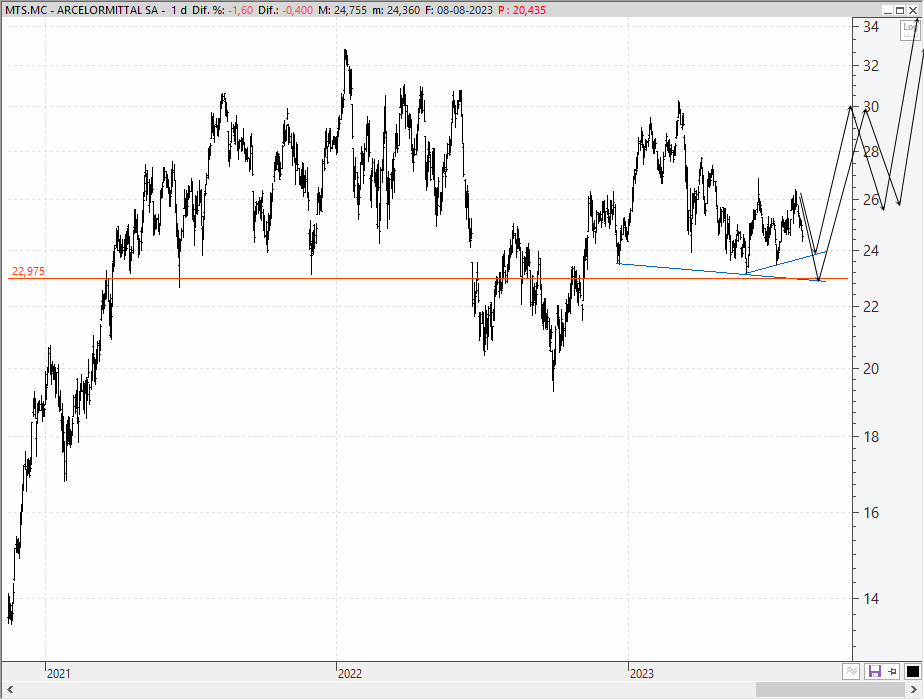Click the '1 d' timeframe text
This screenshot has height=700, width=924.
[x=179, y=10]
